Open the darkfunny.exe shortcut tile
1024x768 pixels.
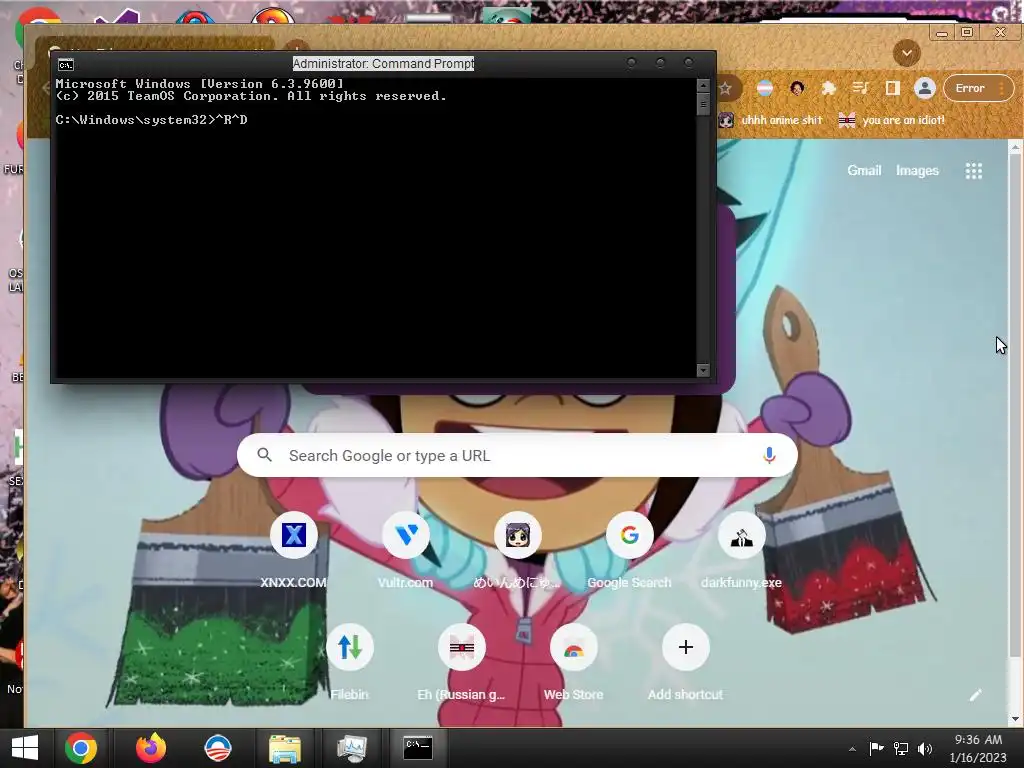[741, 536]
